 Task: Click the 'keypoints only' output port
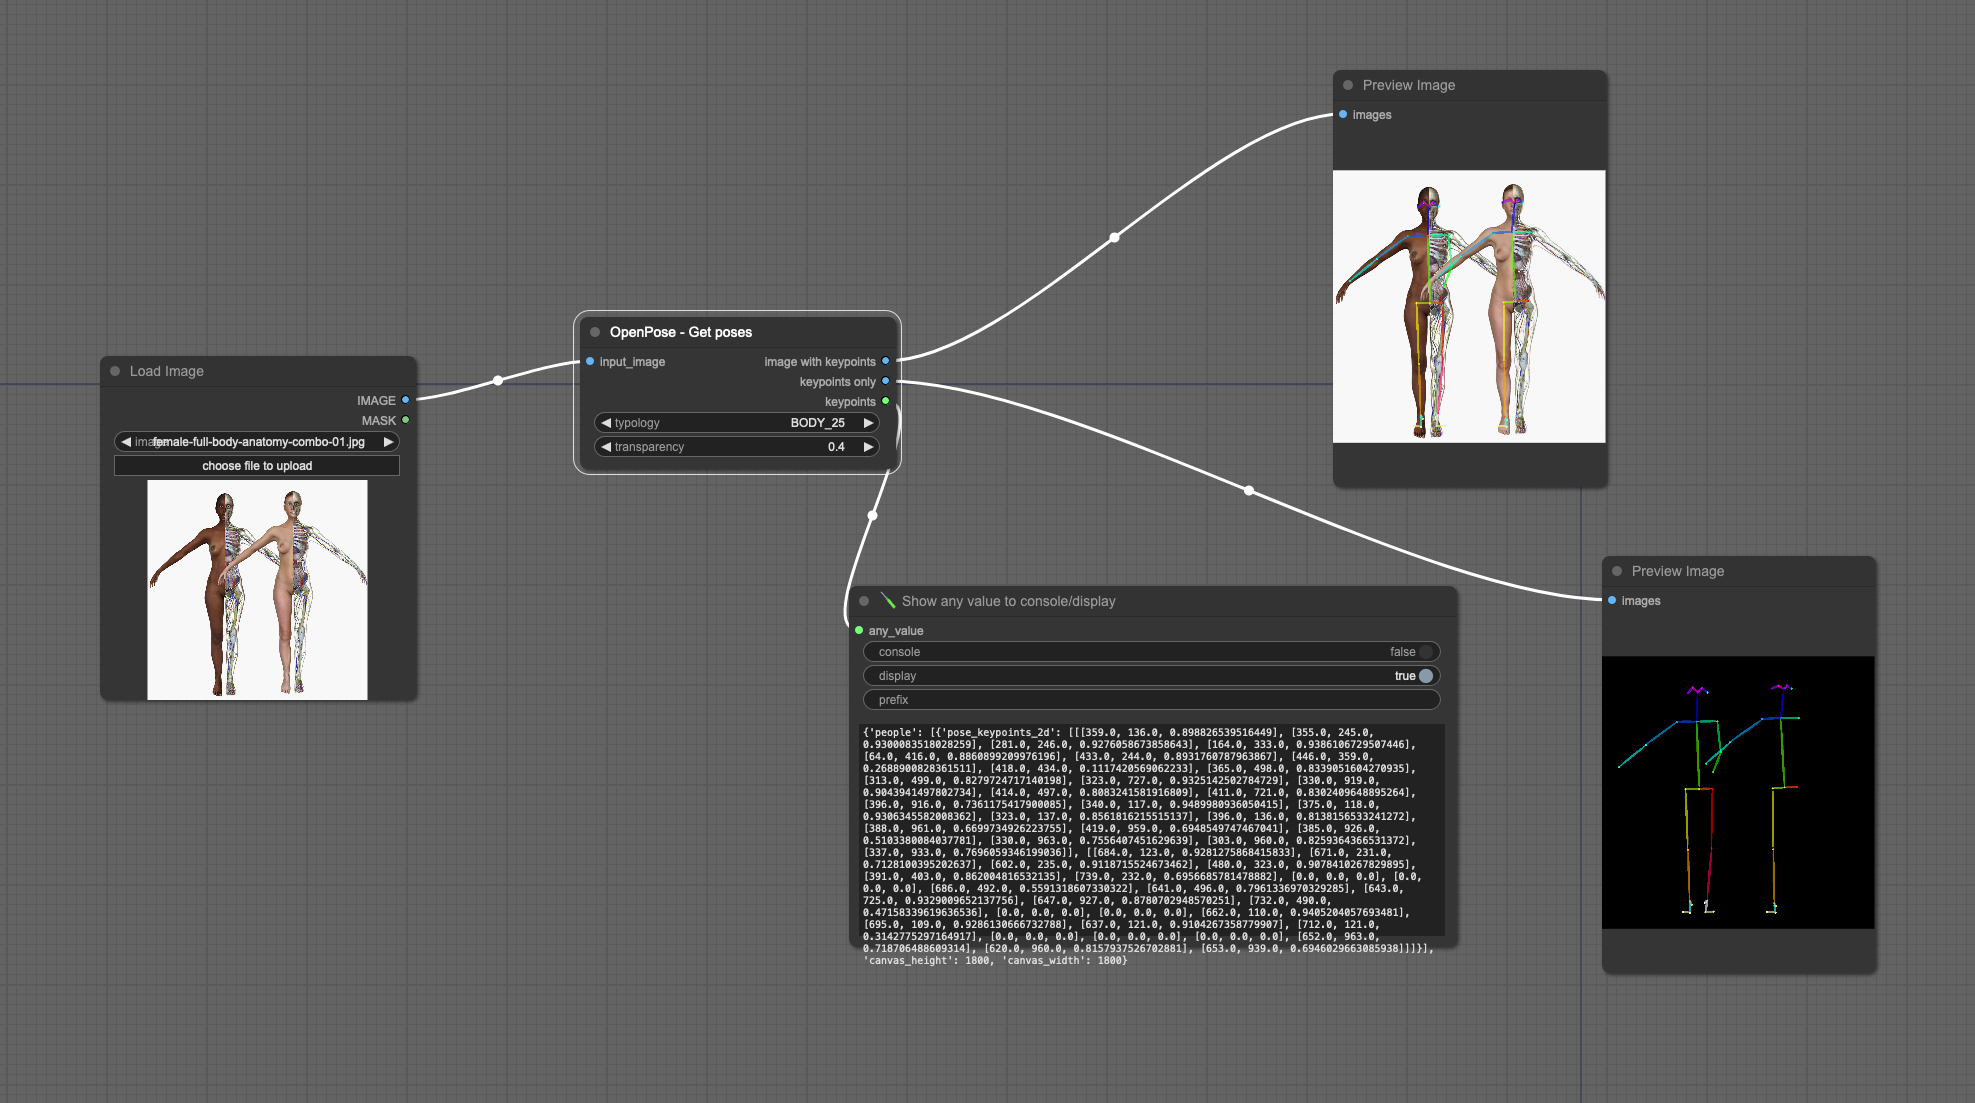pos(885,381)
